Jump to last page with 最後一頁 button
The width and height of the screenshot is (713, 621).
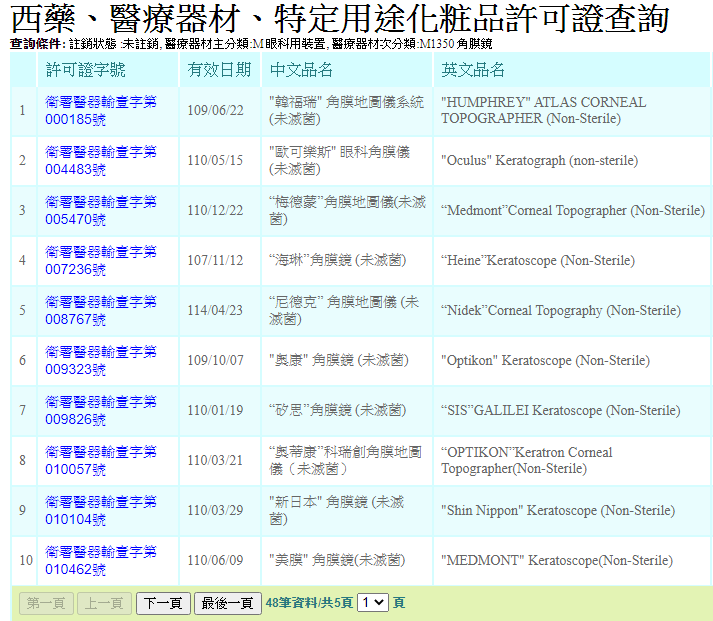pyautogui.click(x=227, y=603)
